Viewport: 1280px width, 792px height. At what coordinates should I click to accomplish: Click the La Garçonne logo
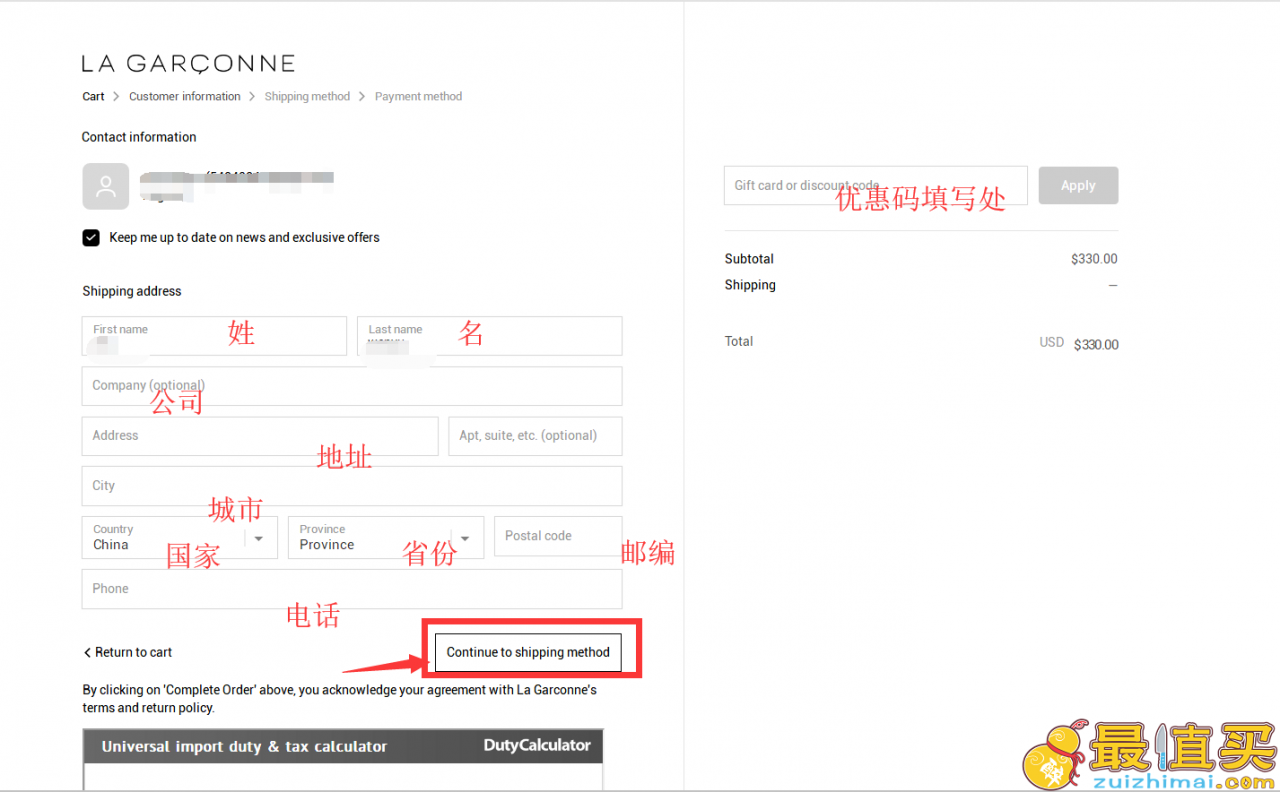[x=188, y=64]
